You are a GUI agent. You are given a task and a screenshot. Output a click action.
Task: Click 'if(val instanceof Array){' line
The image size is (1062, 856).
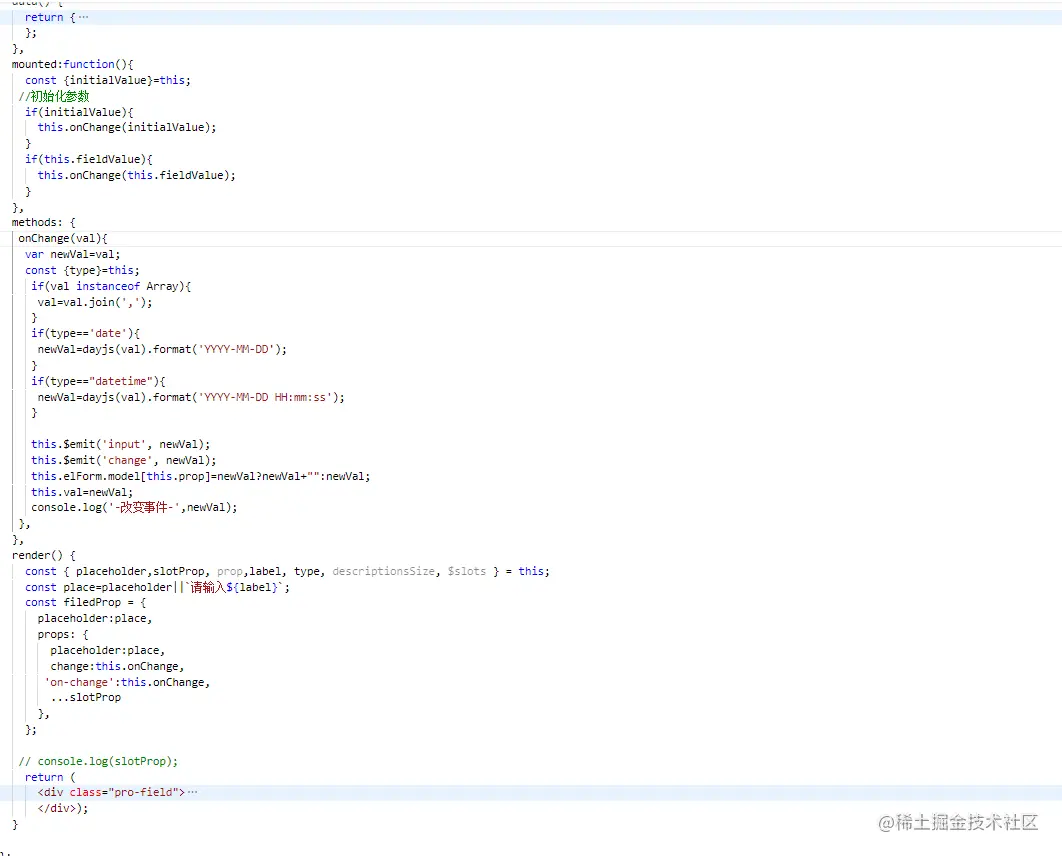pos(111,286)
